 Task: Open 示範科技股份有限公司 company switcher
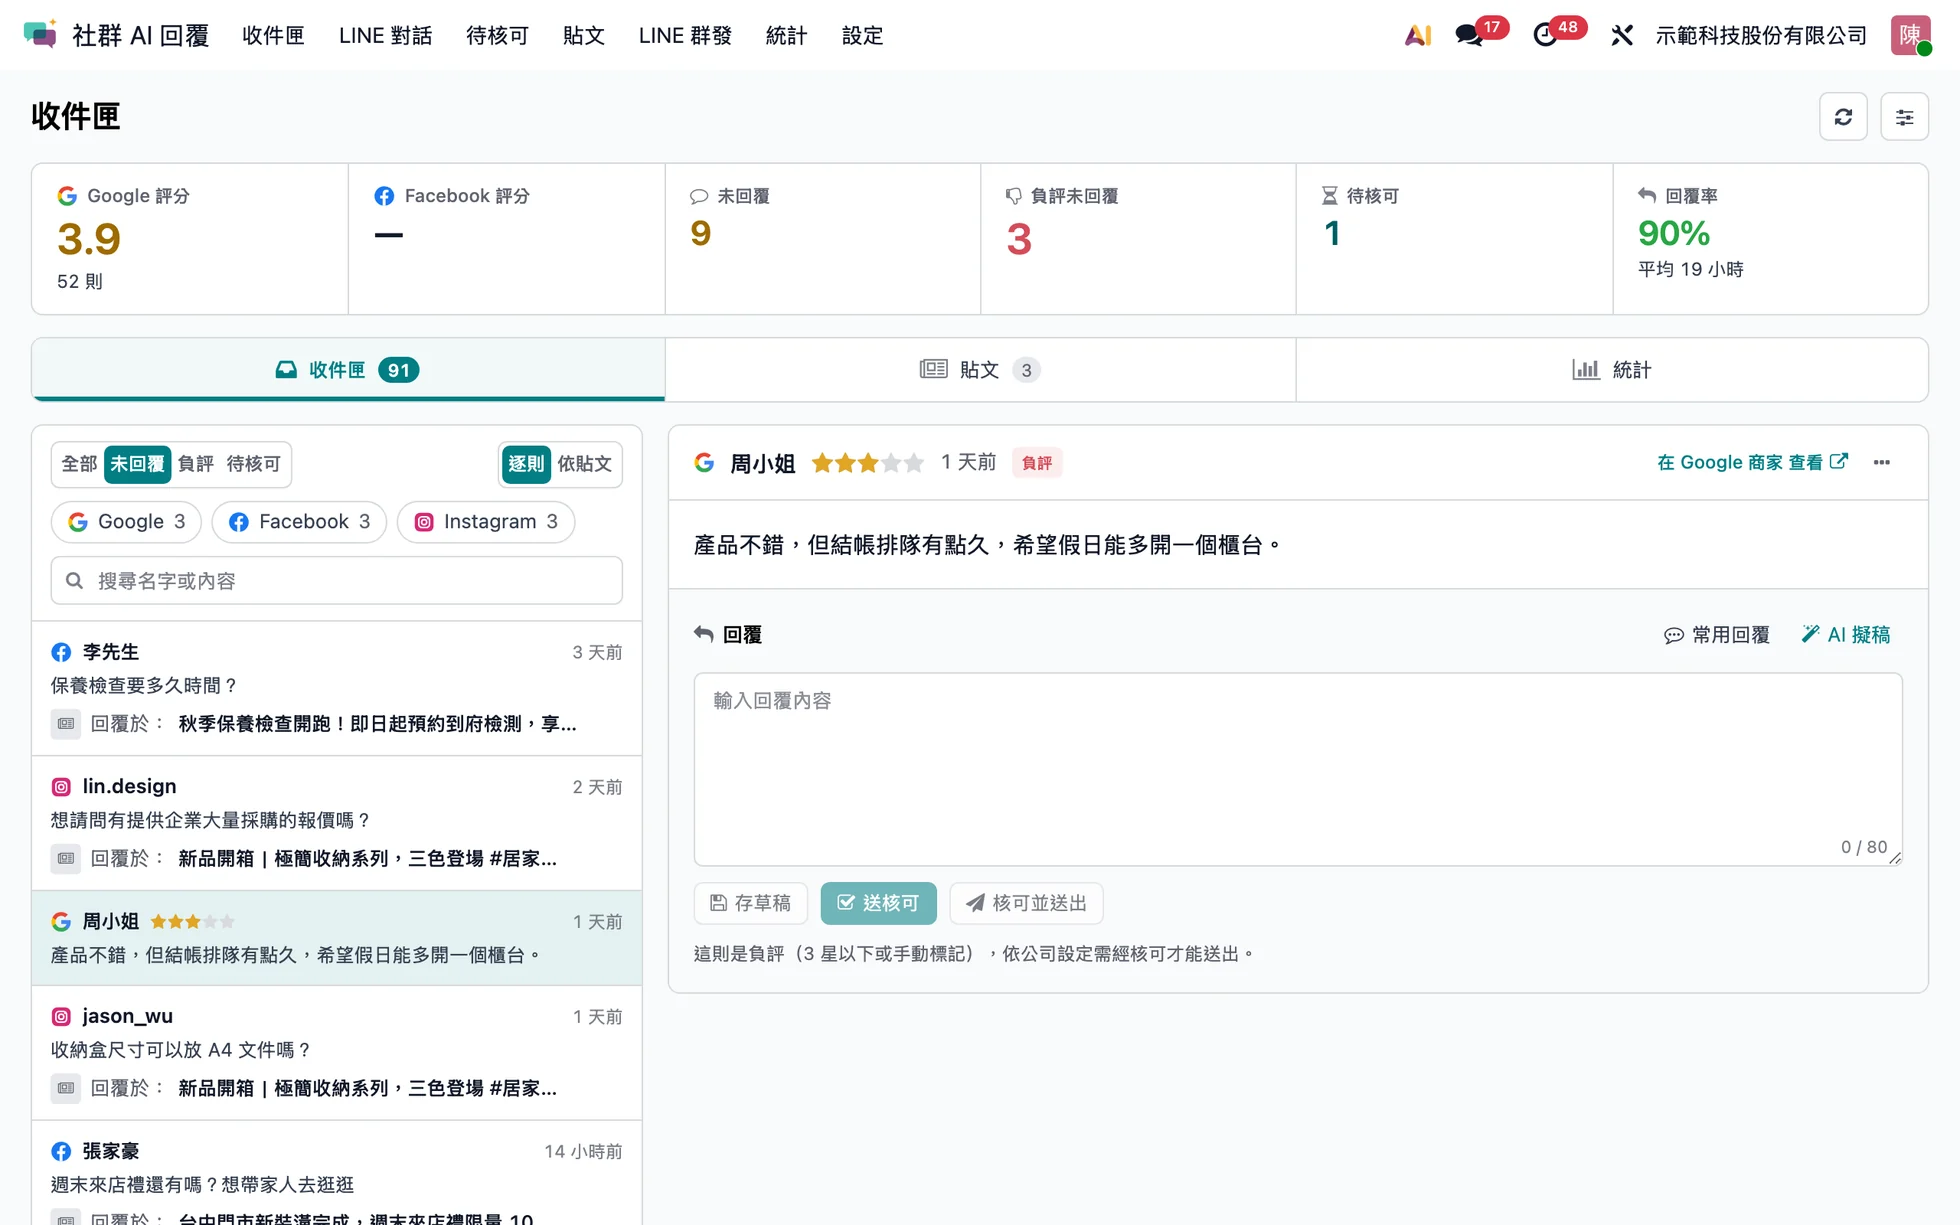(x=1761, y=36)
